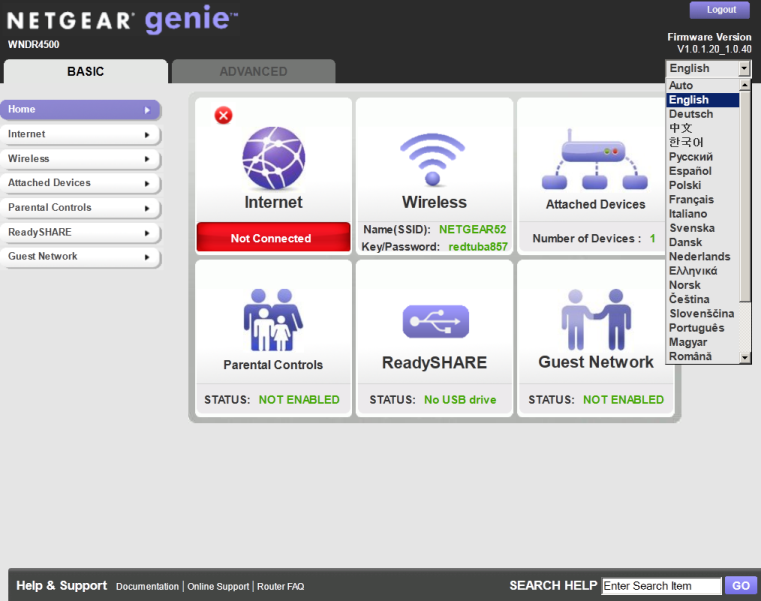Click the language list scroll up arrow

[745, 85]
